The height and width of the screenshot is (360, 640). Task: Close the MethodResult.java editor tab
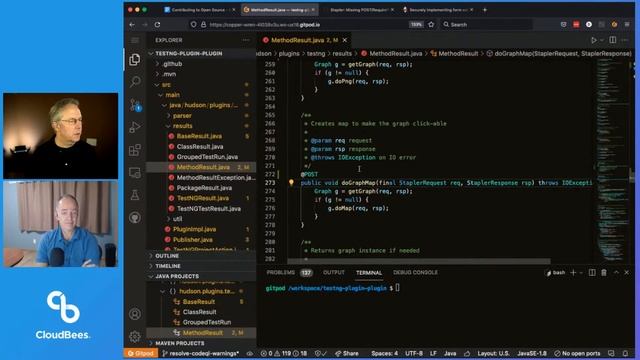pyautogui.click(x=345, y=40)
